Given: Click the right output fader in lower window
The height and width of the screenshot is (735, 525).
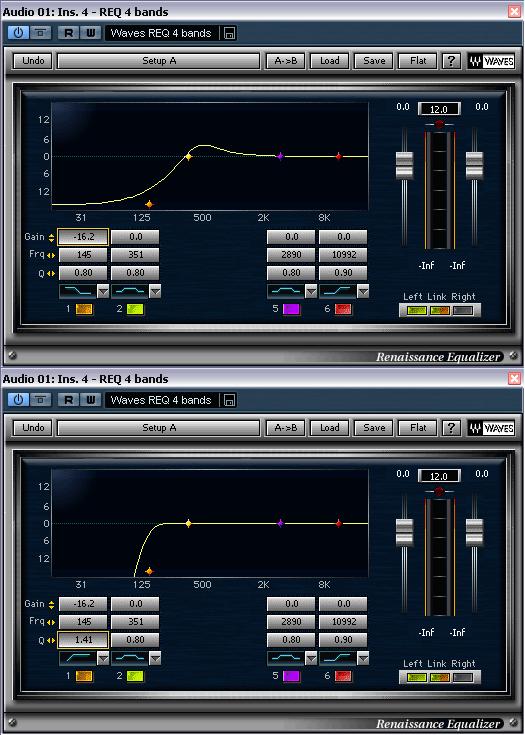Looking at the screenshot, I should [x=474, y=532].
